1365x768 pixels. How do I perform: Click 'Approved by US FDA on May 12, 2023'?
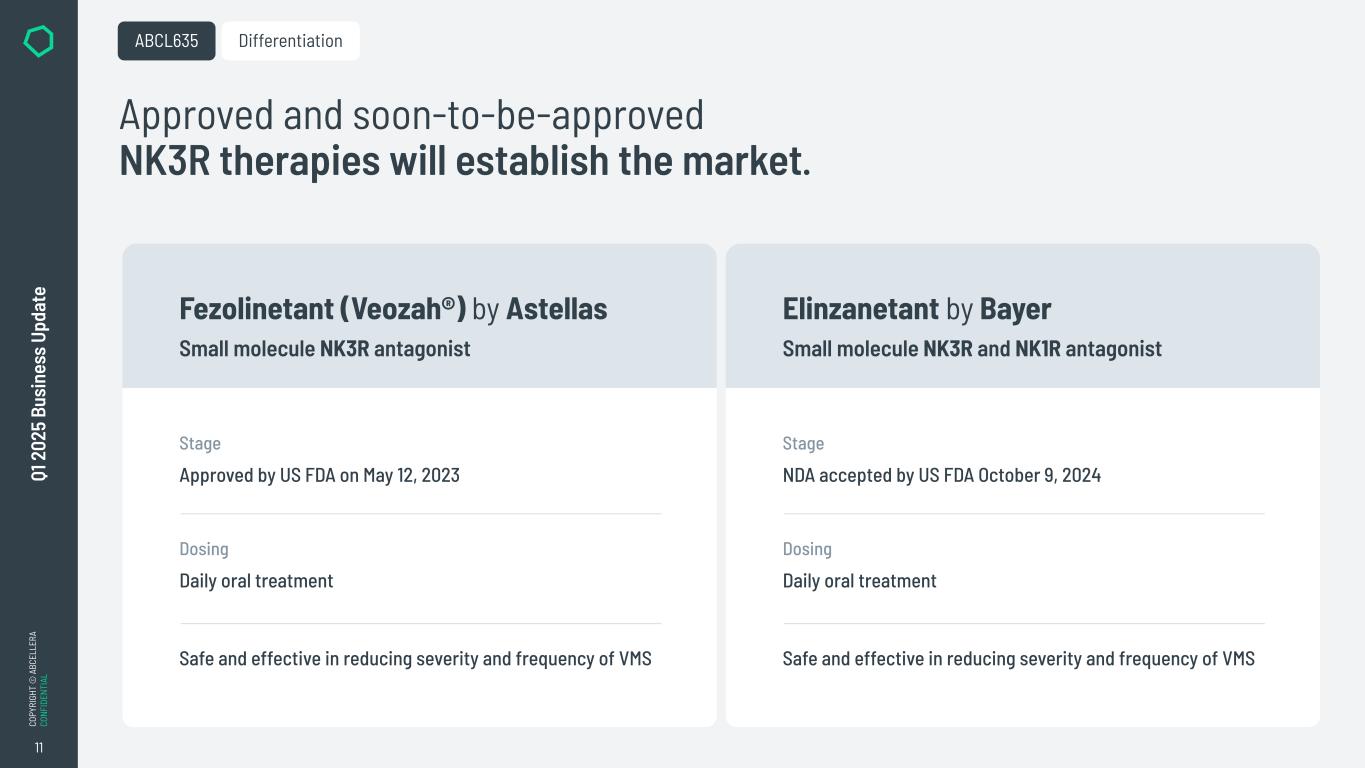click(x=319, y=475)
